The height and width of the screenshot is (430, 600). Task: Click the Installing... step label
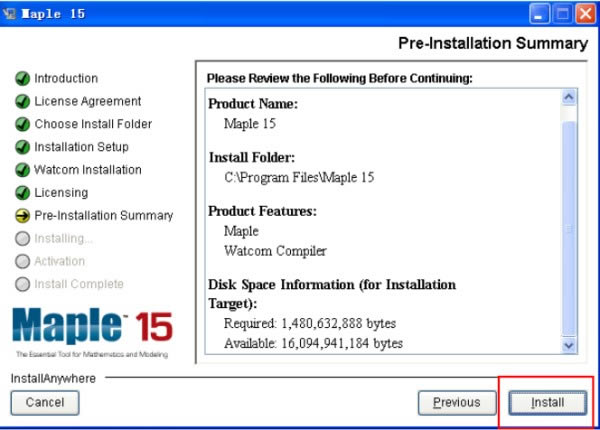63,238
